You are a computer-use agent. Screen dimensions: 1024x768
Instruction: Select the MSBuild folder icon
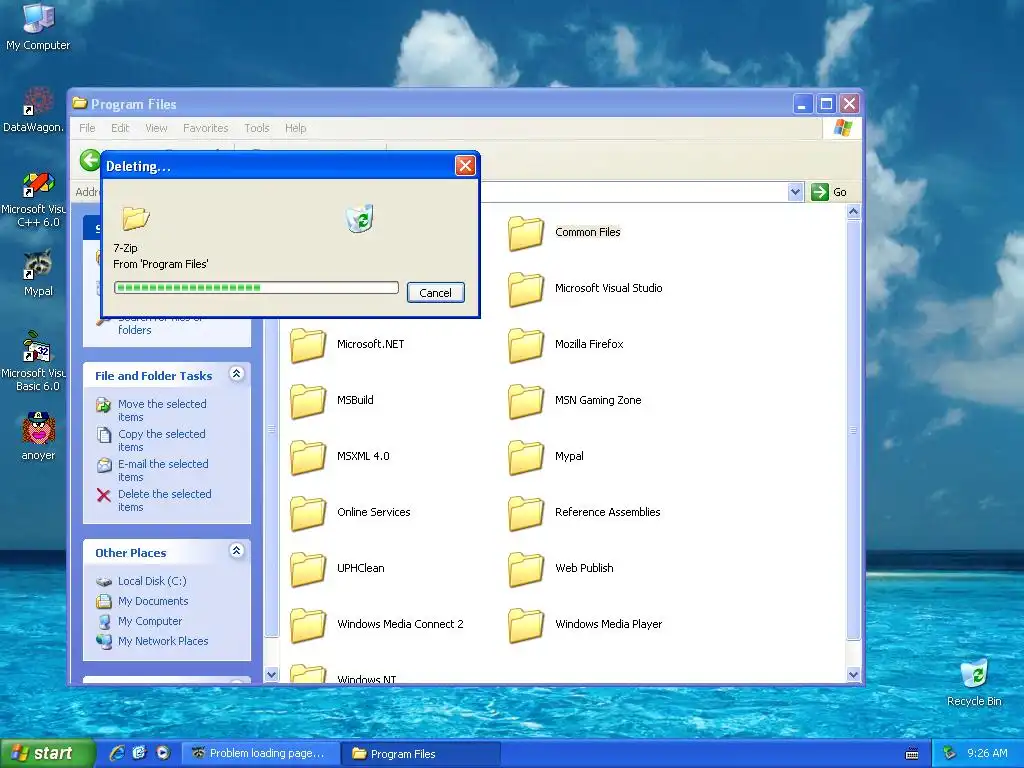click(x=308, y=401)
